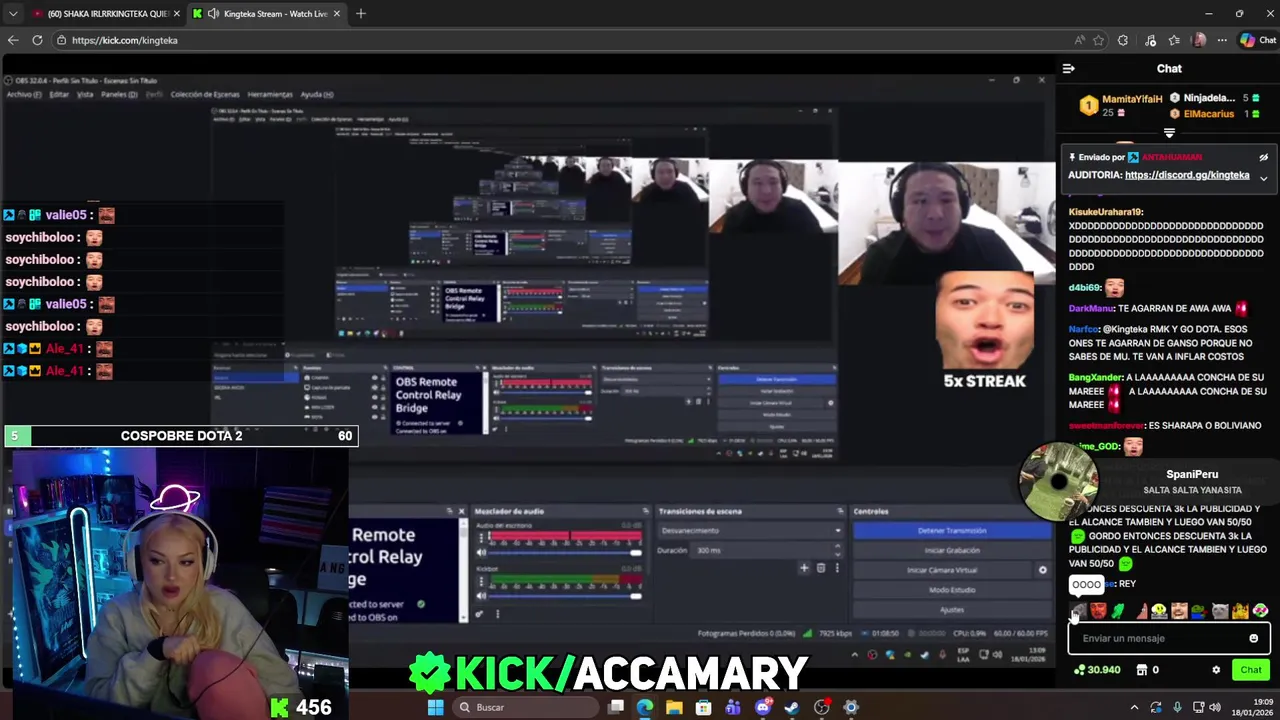This screenshot has height=720, width=1280.
Task: Open OBS Studio from the taskbar
Action: click(822, 707)
